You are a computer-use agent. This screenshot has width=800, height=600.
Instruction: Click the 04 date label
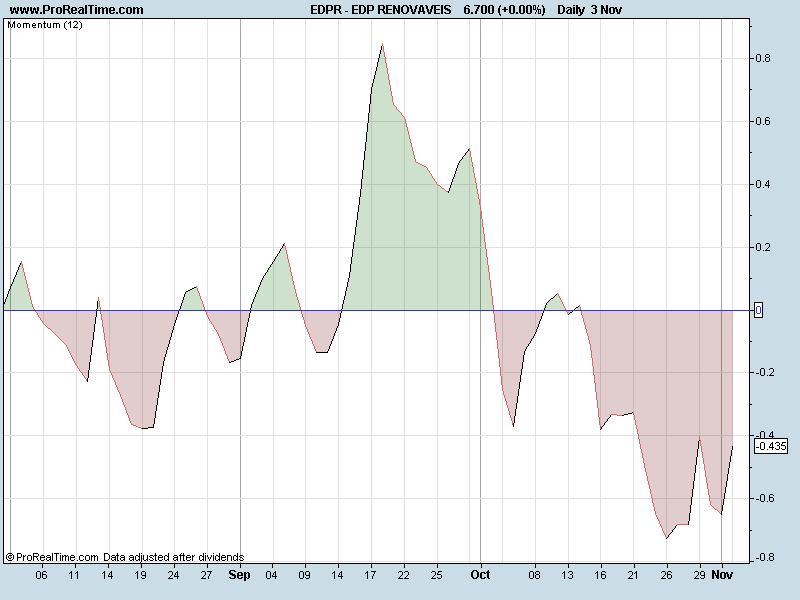pyautogui.click(x=271, y=576)
